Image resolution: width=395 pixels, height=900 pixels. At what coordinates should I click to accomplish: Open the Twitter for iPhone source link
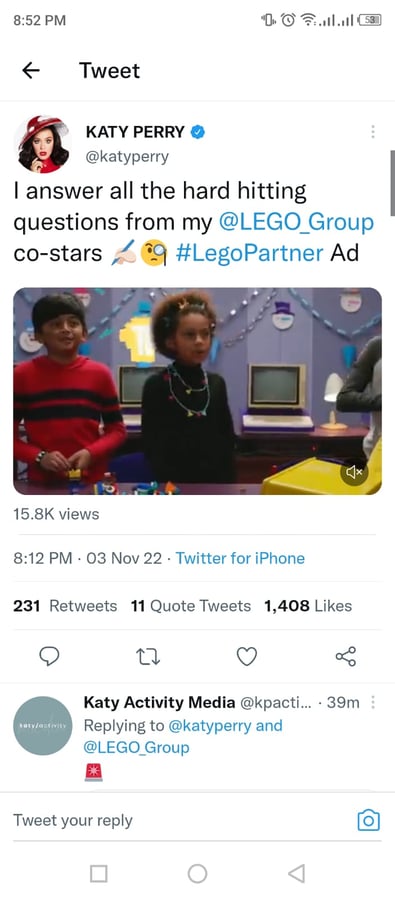pos(240,558)
